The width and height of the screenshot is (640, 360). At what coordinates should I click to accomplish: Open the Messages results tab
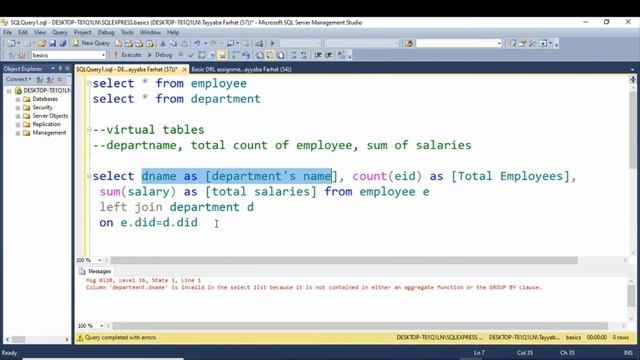[x=95, y=271]
